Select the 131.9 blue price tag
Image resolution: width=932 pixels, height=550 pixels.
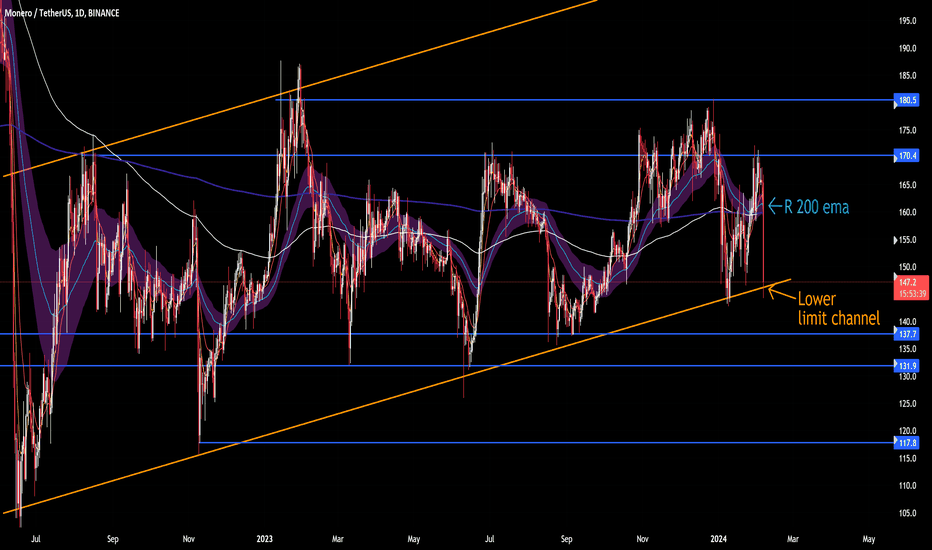pyautogui.click(x=907, y=366)
